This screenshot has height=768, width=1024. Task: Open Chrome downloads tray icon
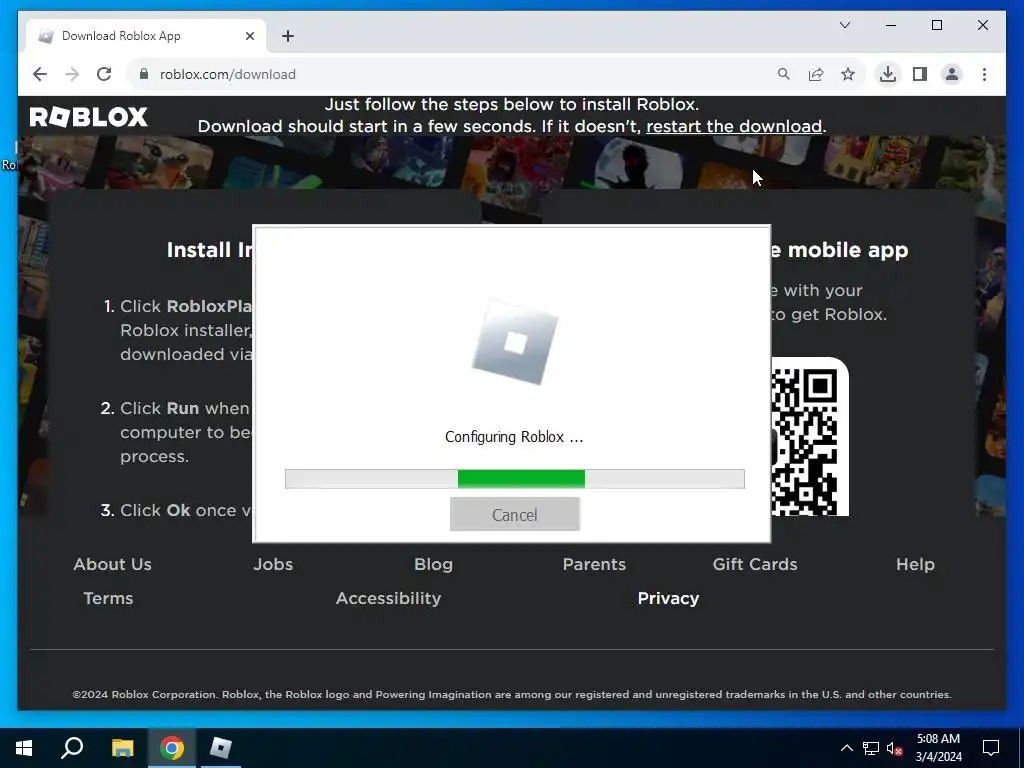click(888, 74)
